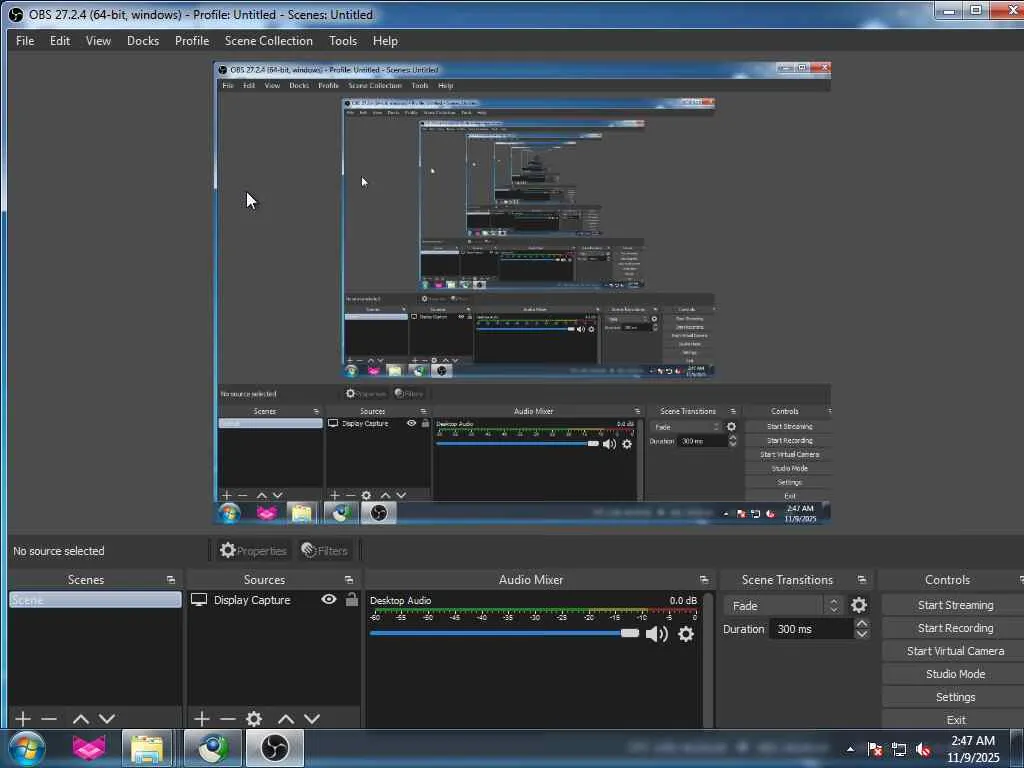Viewport: 1024px width, 768px height.
Task: Open Properties for the source
Action: (253, 551)
